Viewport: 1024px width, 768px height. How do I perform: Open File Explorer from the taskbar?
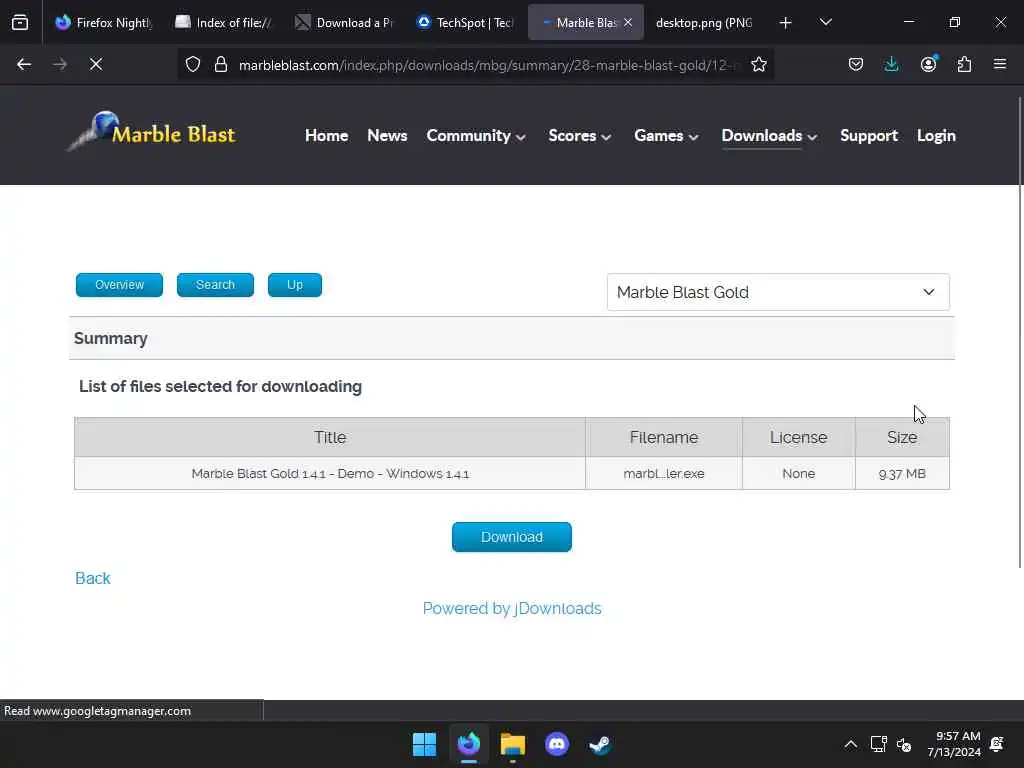point(513,744)
